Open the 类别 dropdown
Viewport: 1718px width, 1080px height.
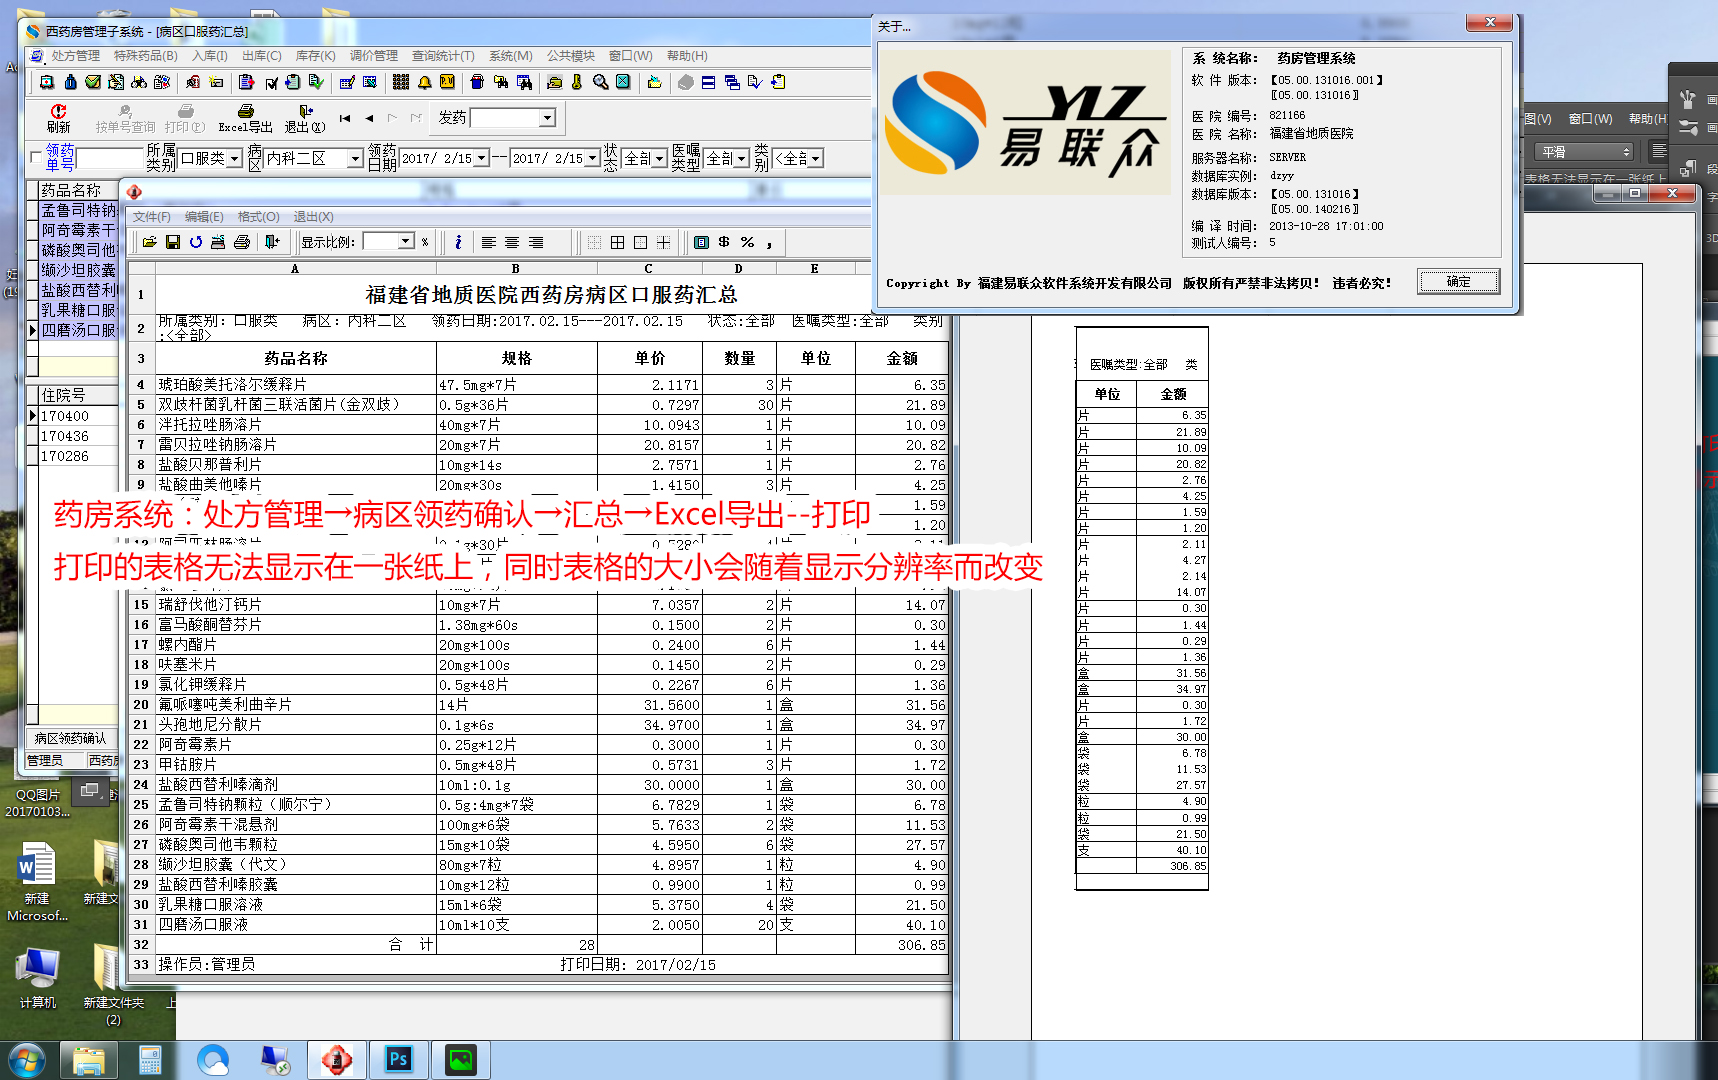pyautogui.click(x=816, y=159)
